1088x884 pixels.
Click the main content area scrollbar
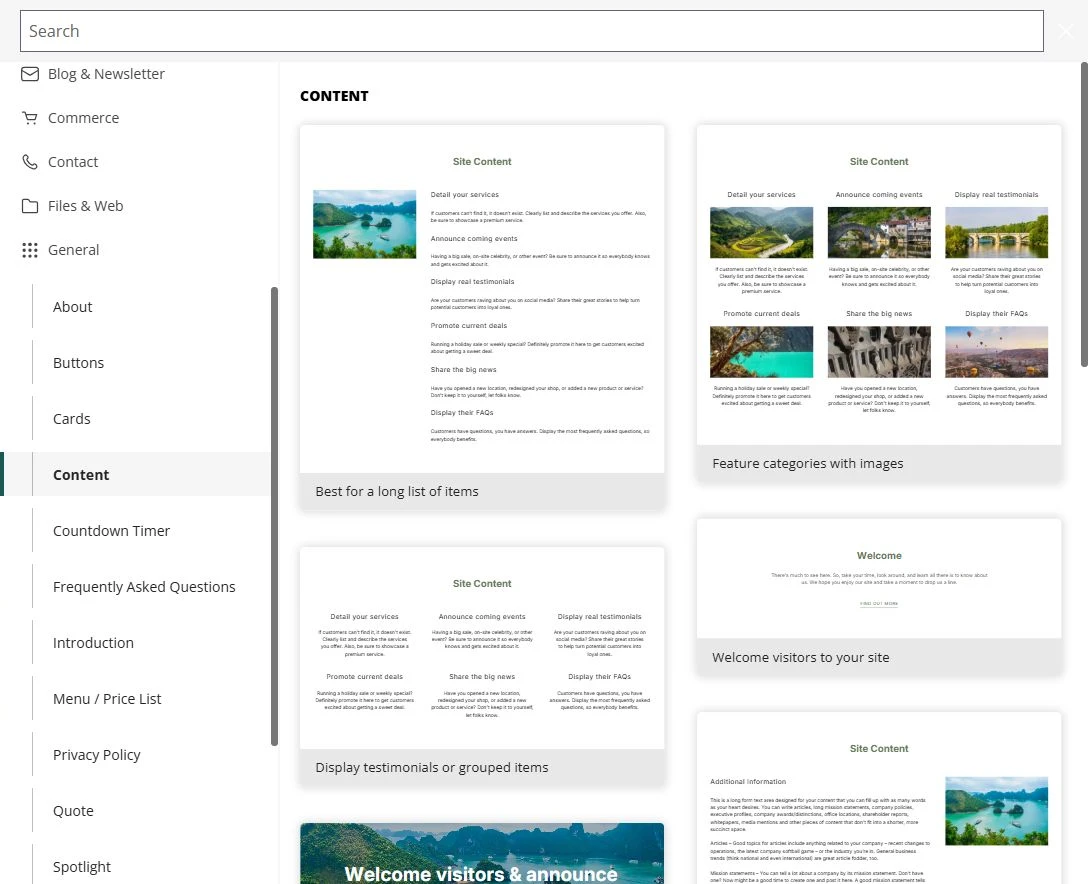click(x=1084, y=214)
